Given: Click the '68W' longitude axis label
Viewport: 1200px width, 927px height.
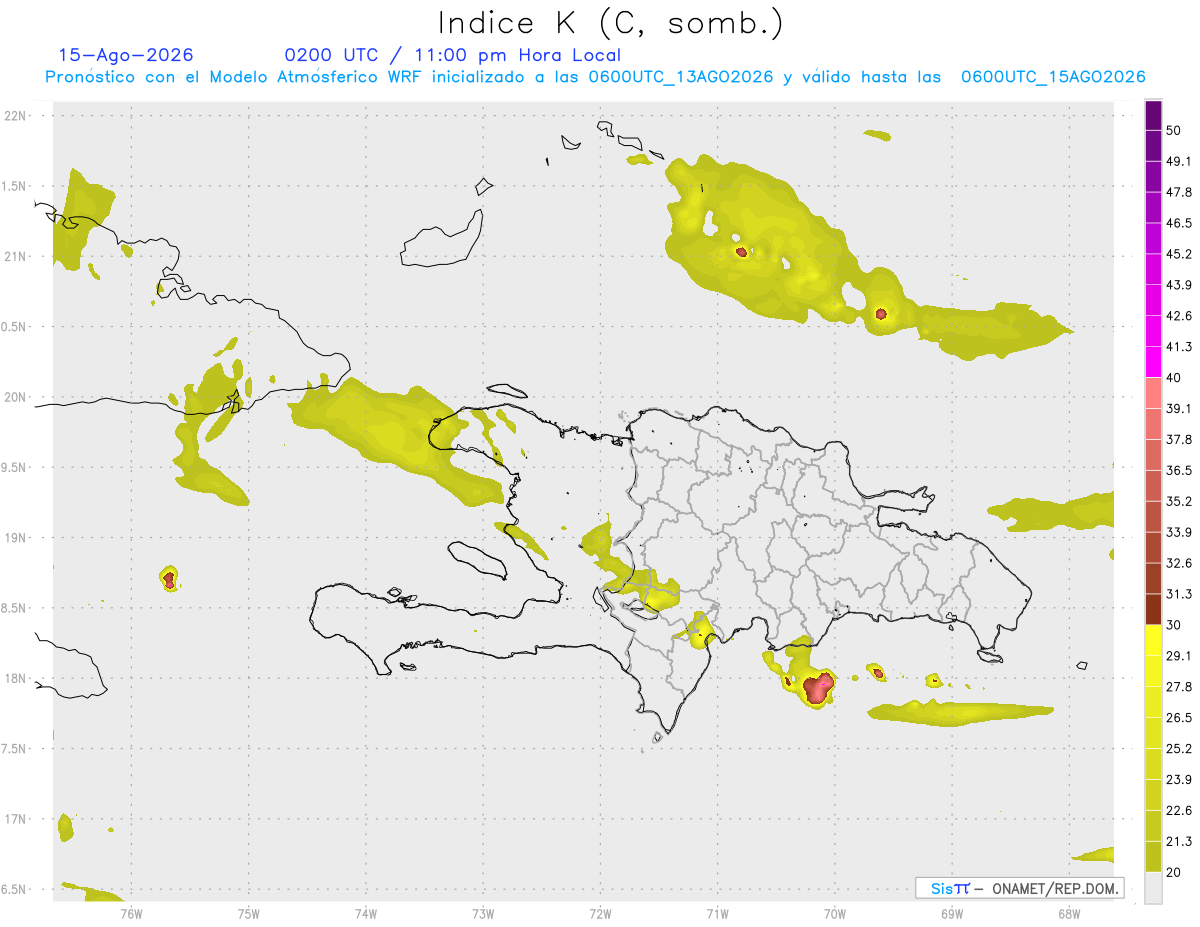Looking at the screenshot, I should coord(1069,914).
